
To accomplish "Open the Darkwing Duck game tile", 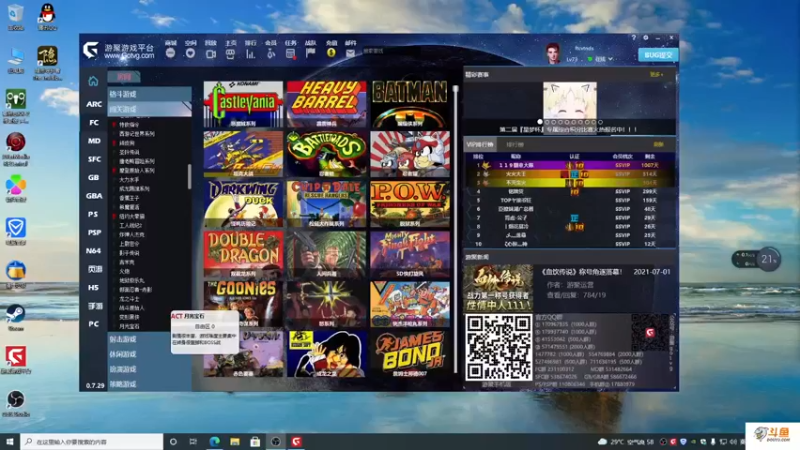I will [243, 204].
